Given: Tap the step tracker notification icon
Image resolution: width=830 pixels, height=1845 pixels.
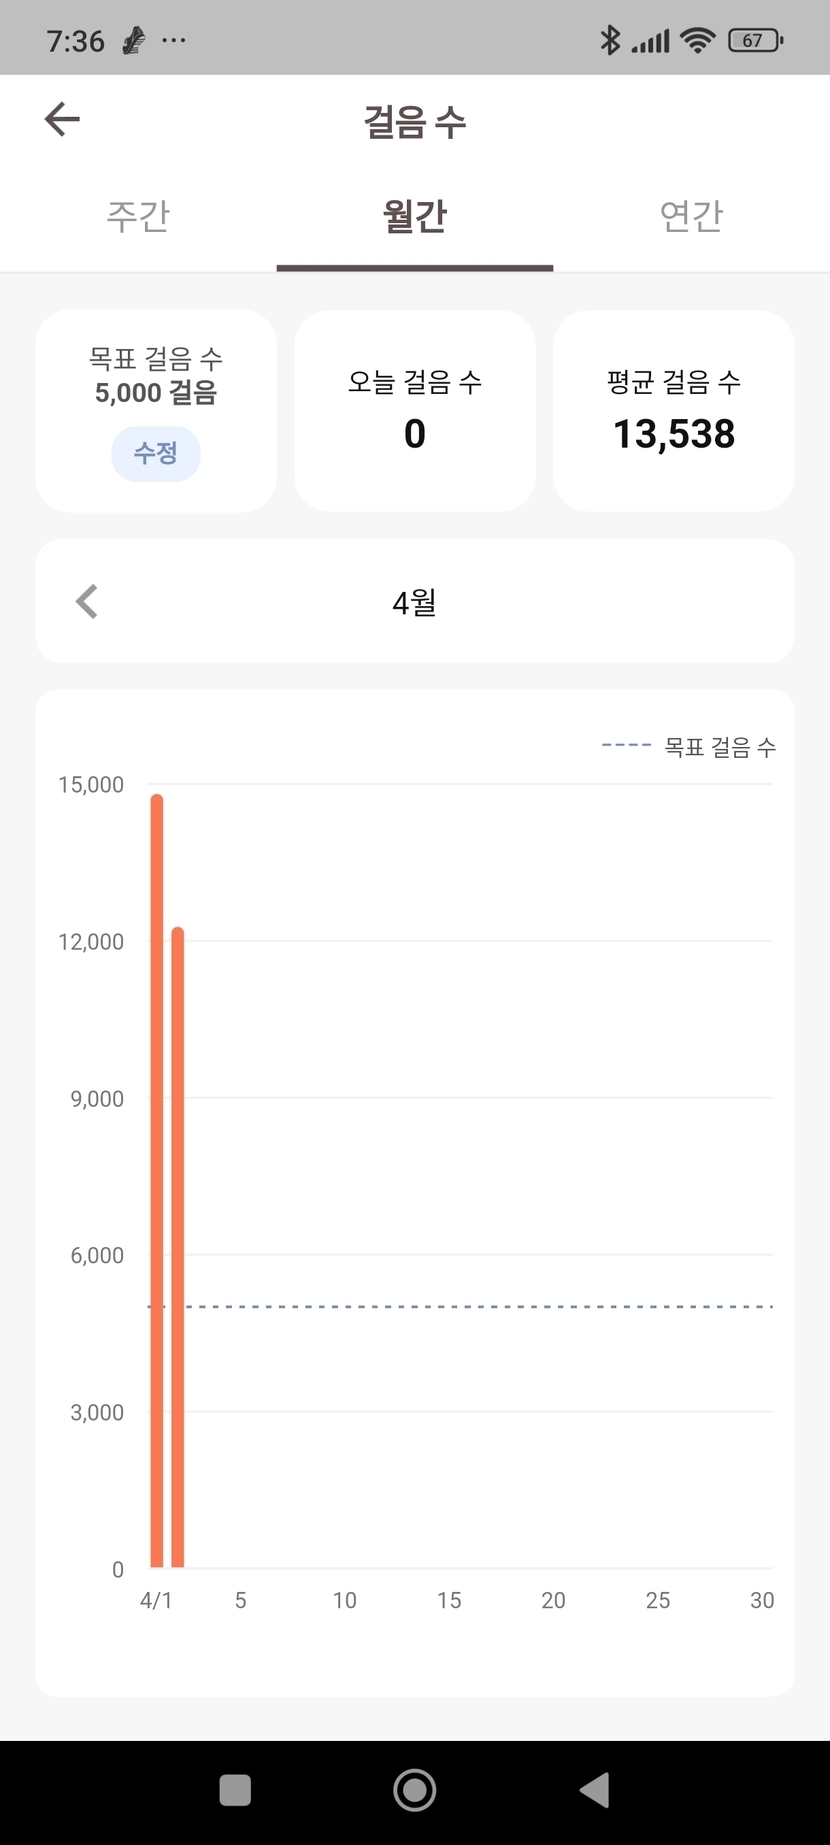Looking at the screenshot, I should pos(133,40).
